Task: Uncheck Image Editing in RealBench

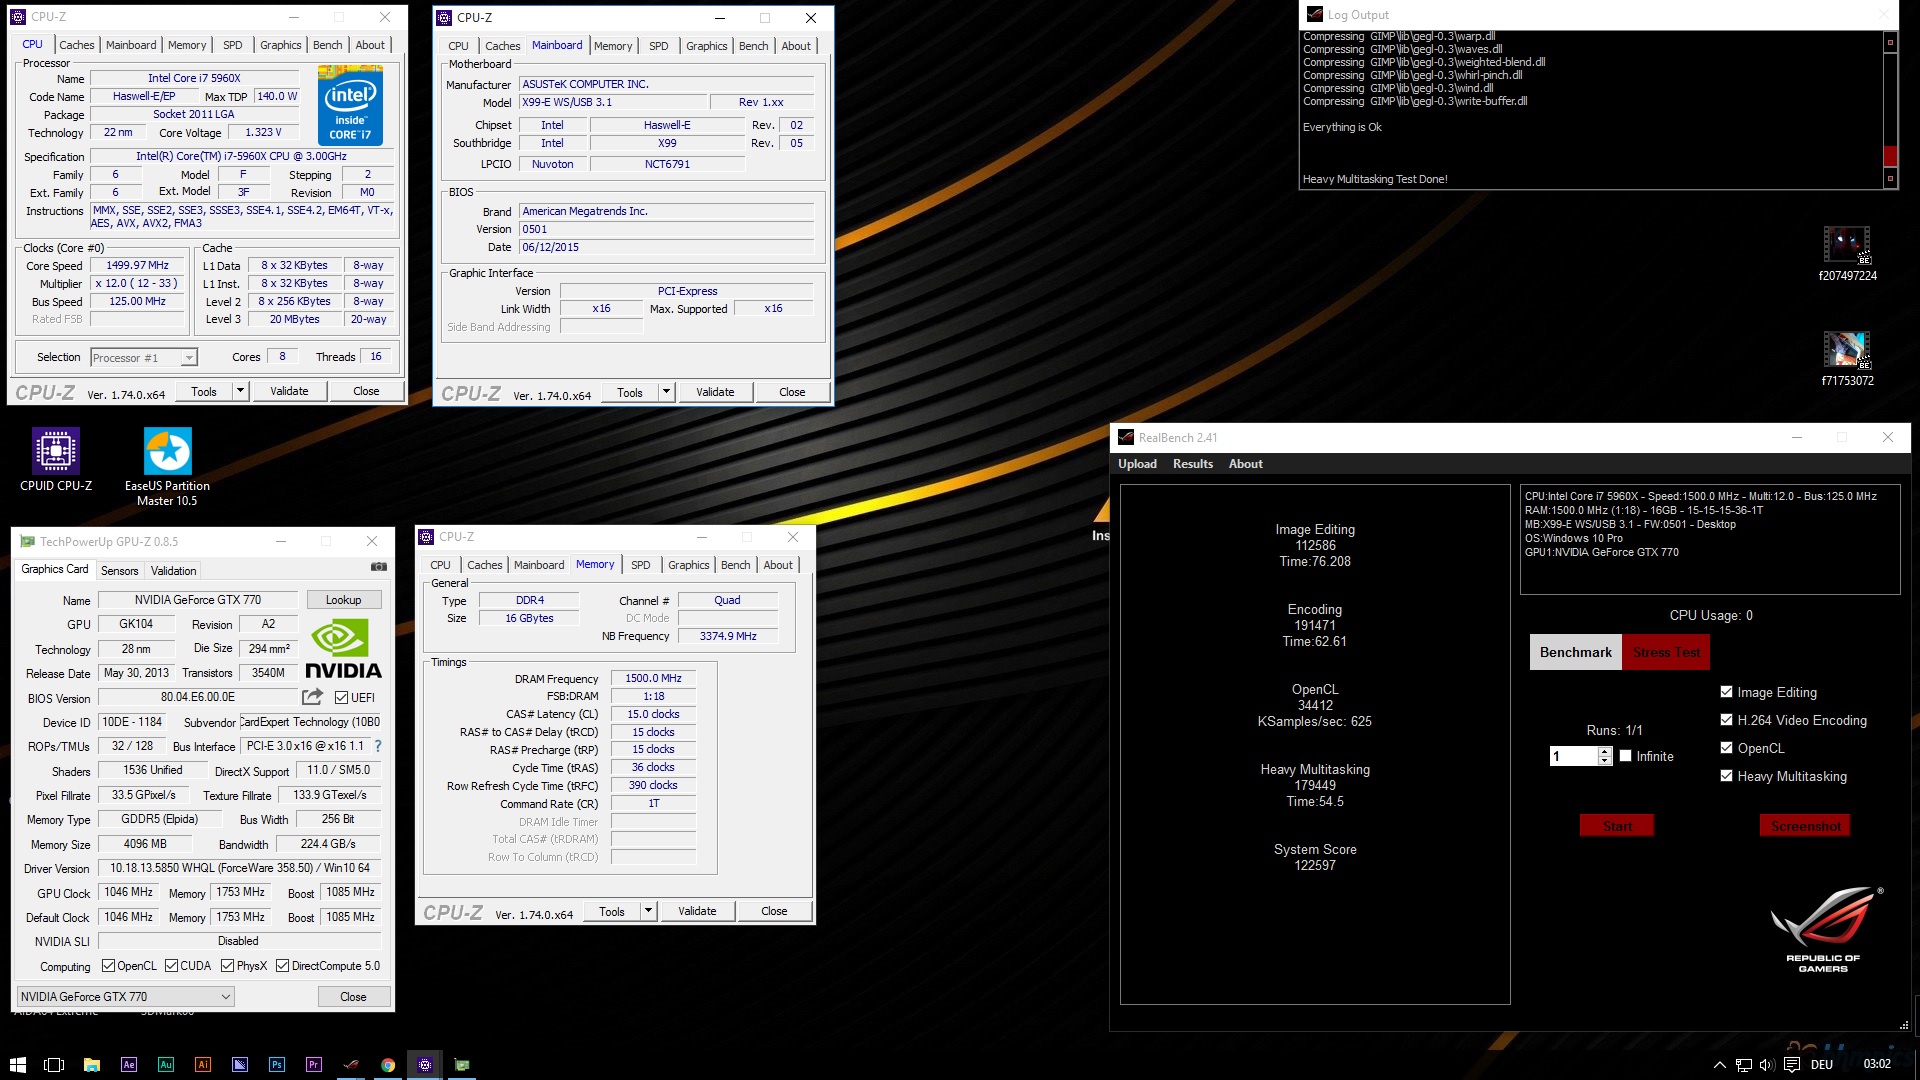Action: (1726, 691)
